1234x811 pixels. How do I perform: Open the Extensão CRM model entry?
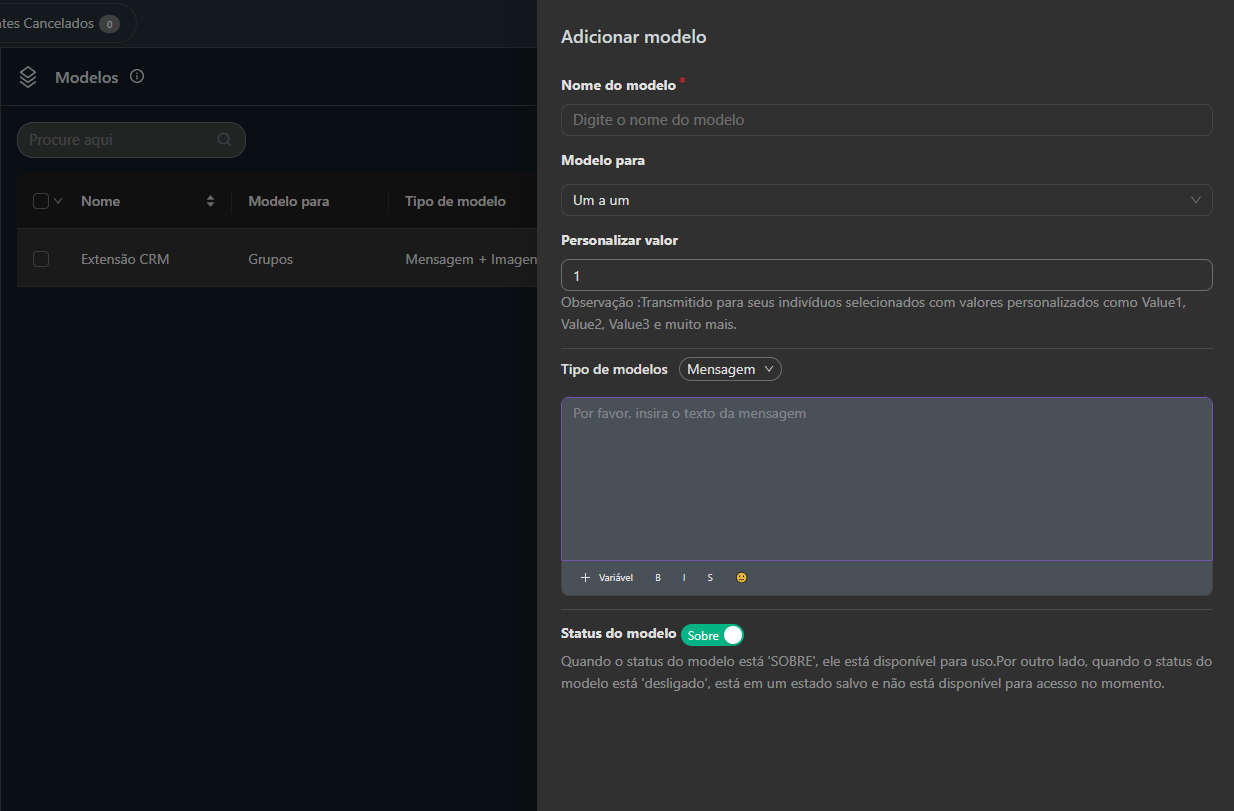[x=125, y=259]
